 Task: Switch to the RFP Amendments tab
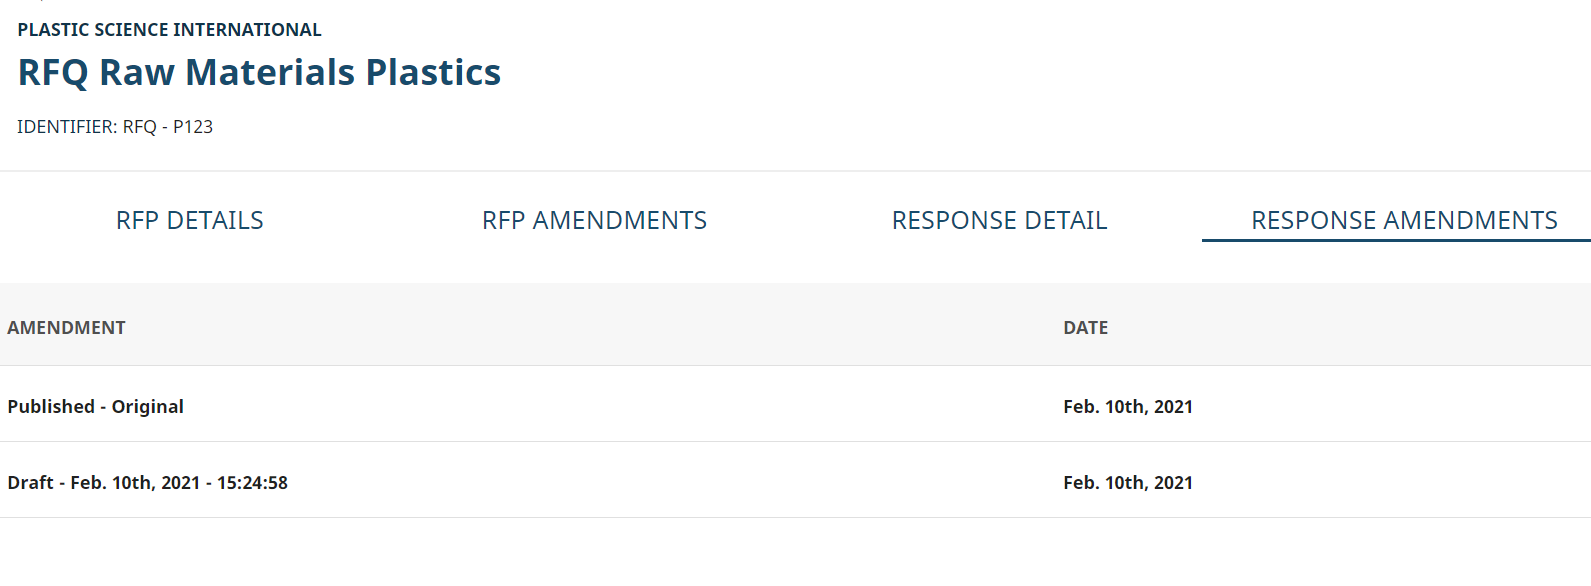594,221
